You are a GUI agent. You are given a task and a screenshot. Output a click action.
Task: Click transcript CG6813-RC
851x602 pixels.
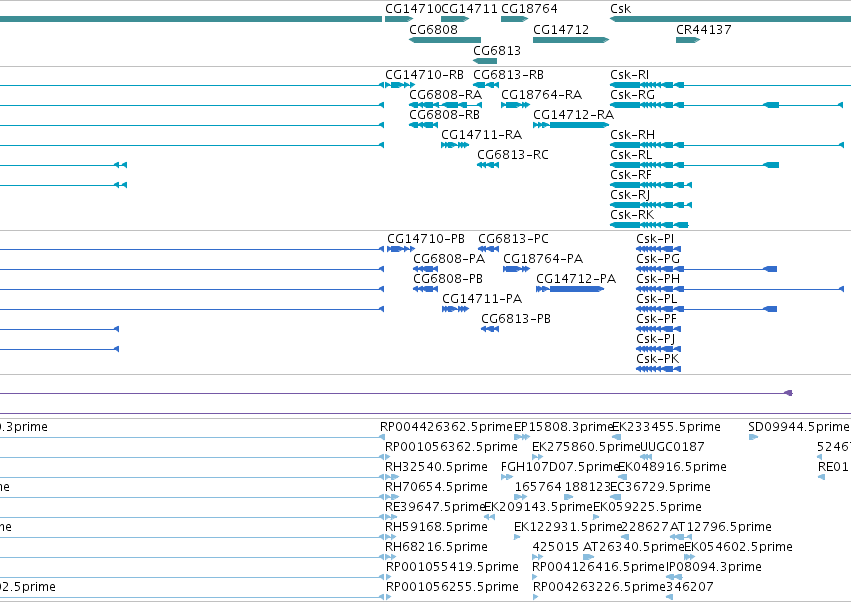click(x=513, y=155)
